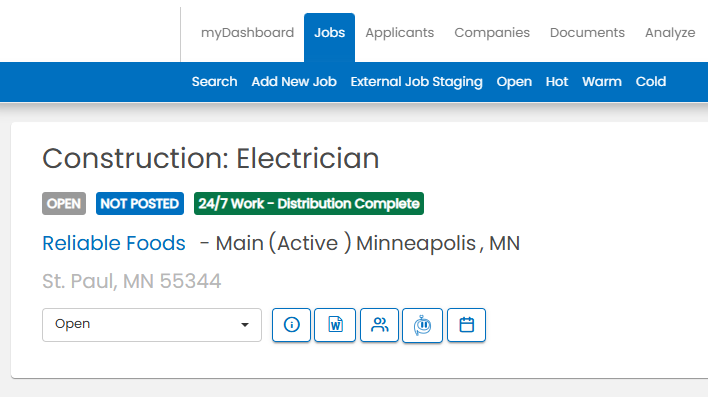Go to the Applicants tab
Viewport: 708px width, 397px height.
pyautogui.click(x=400, y=33)
